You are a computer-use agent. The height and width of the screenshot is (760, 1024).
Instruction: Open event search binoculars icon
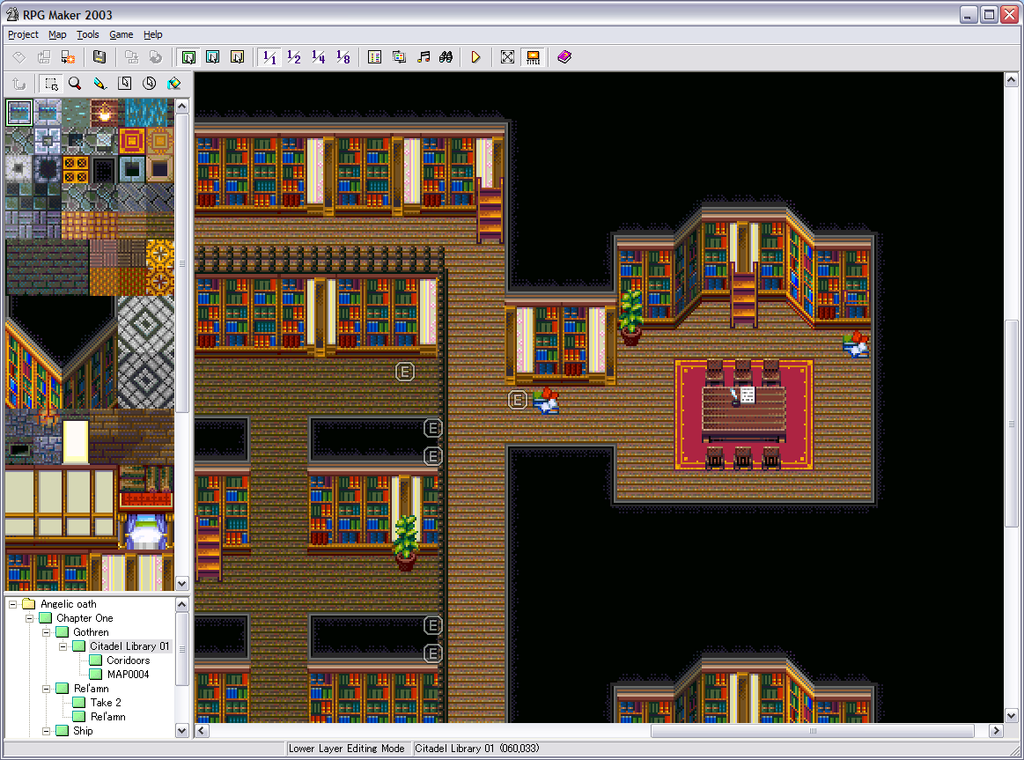(x=446, y=57)
